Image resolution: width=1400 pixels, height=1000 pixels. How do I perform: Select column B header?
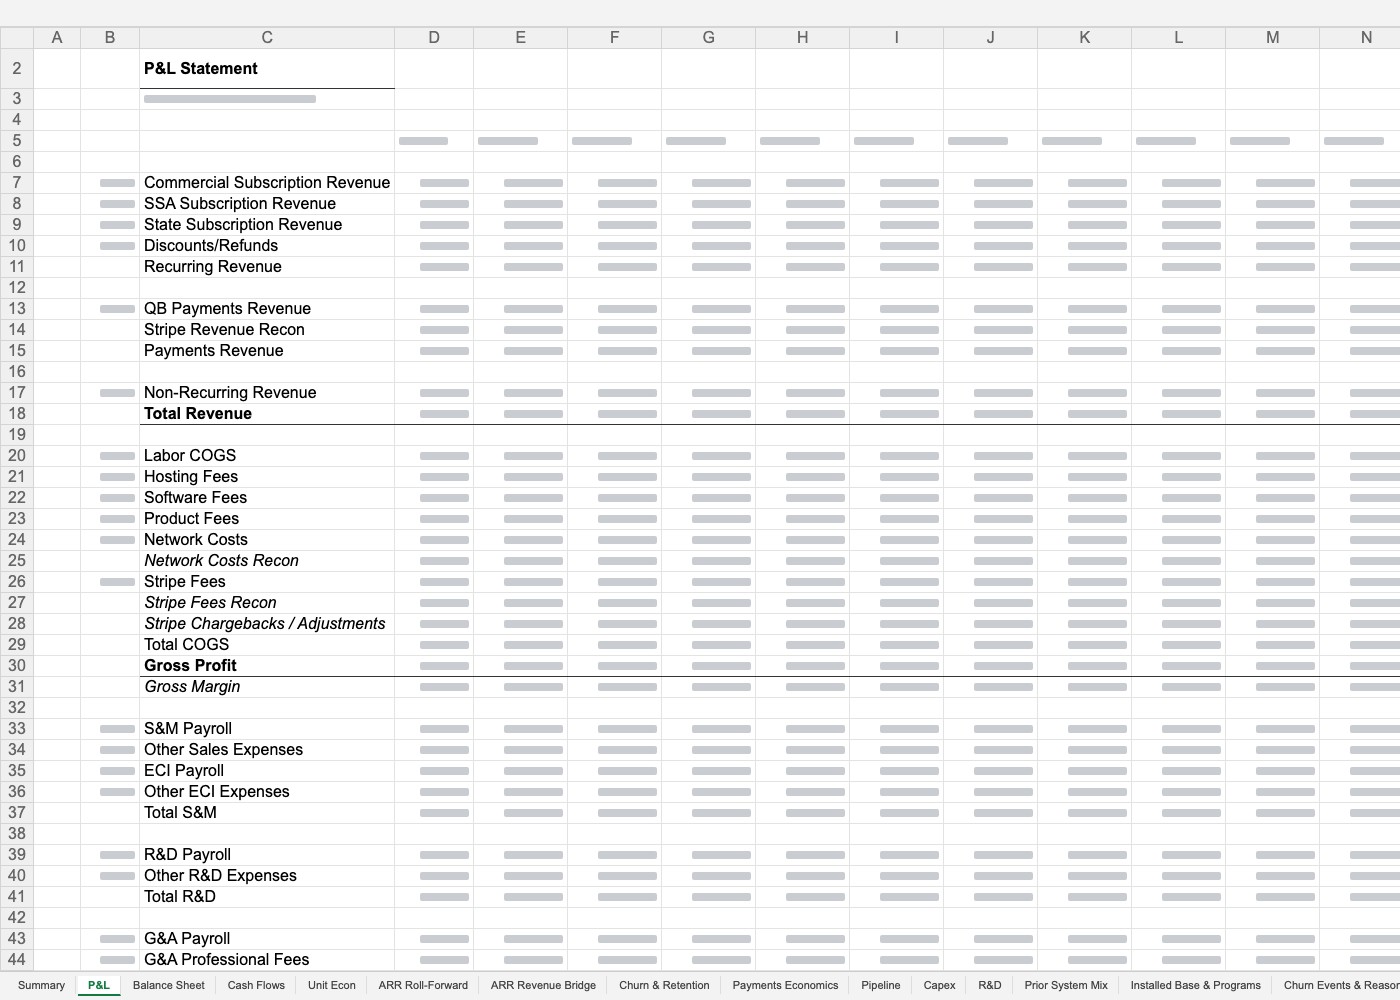(x=110, y=37)
